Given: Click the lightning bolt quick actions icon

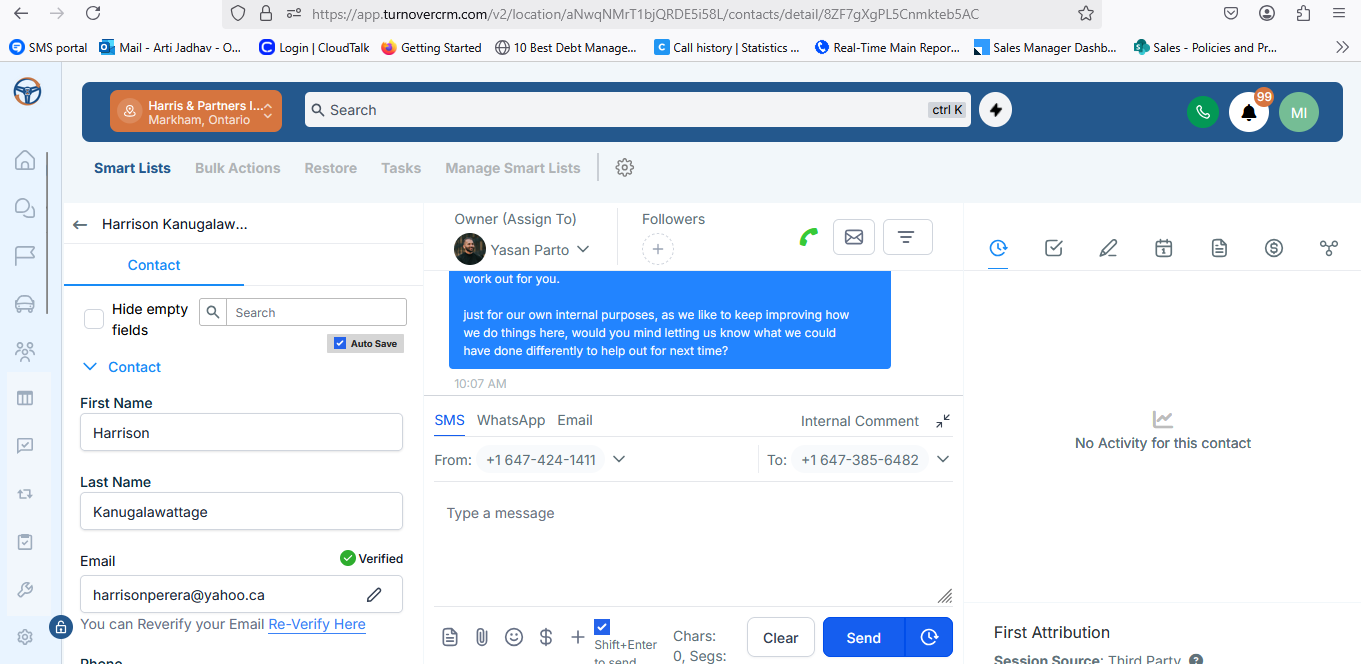Looking at the screenshot, I should tap(995, 110).
